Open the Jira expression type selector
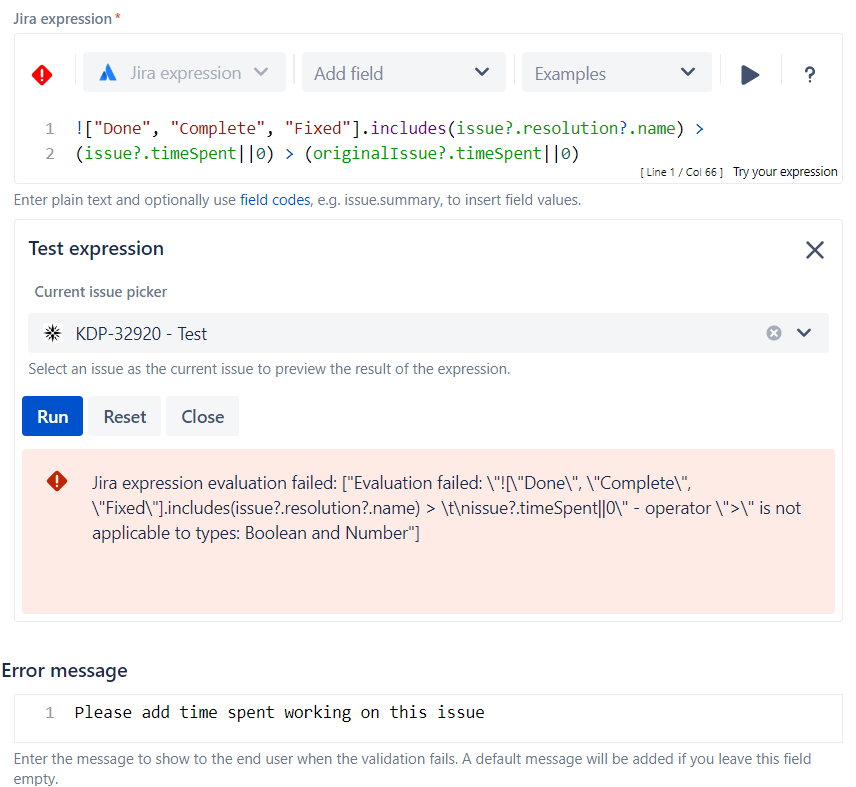856x787 pixels. point(184,72)
